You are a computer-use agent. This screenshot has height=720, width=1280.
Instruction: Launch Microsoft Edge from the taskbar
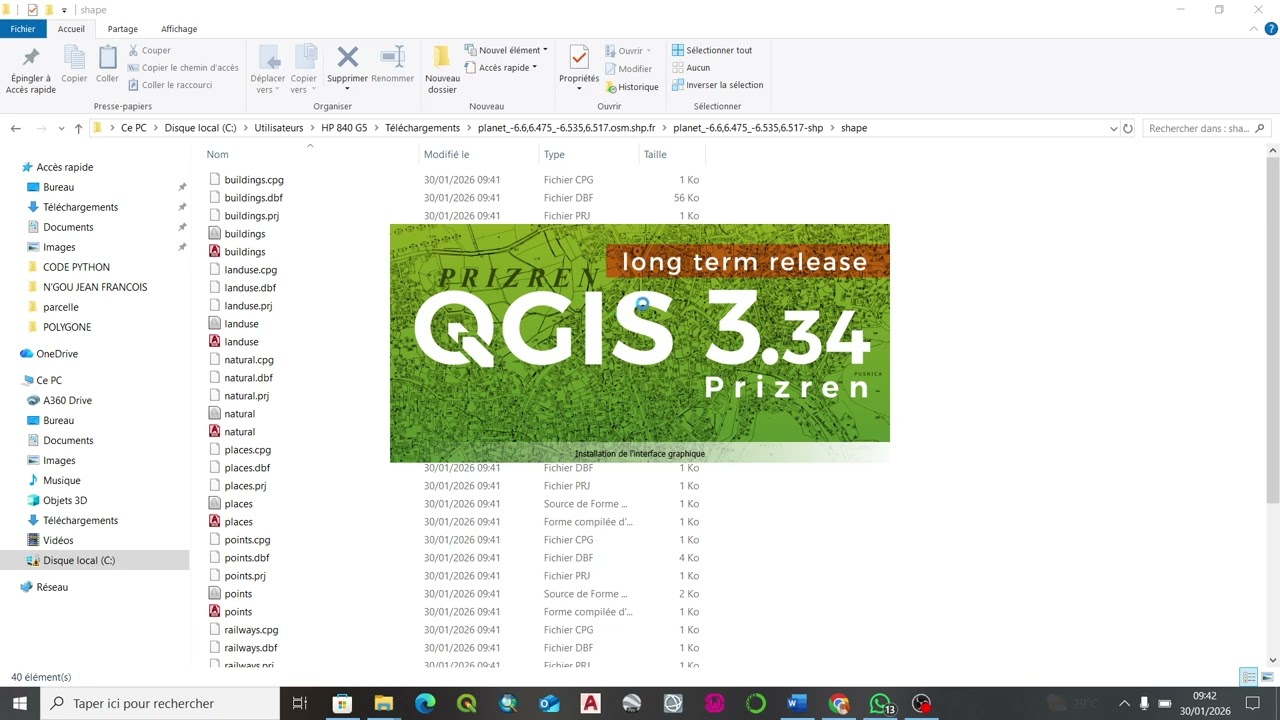click(x=425, y=703)
